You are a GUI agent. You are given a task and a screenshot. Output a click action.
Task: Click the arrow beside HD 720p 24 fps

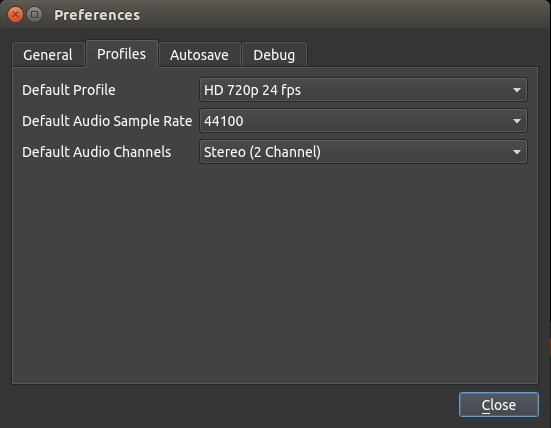coord(517,90)
